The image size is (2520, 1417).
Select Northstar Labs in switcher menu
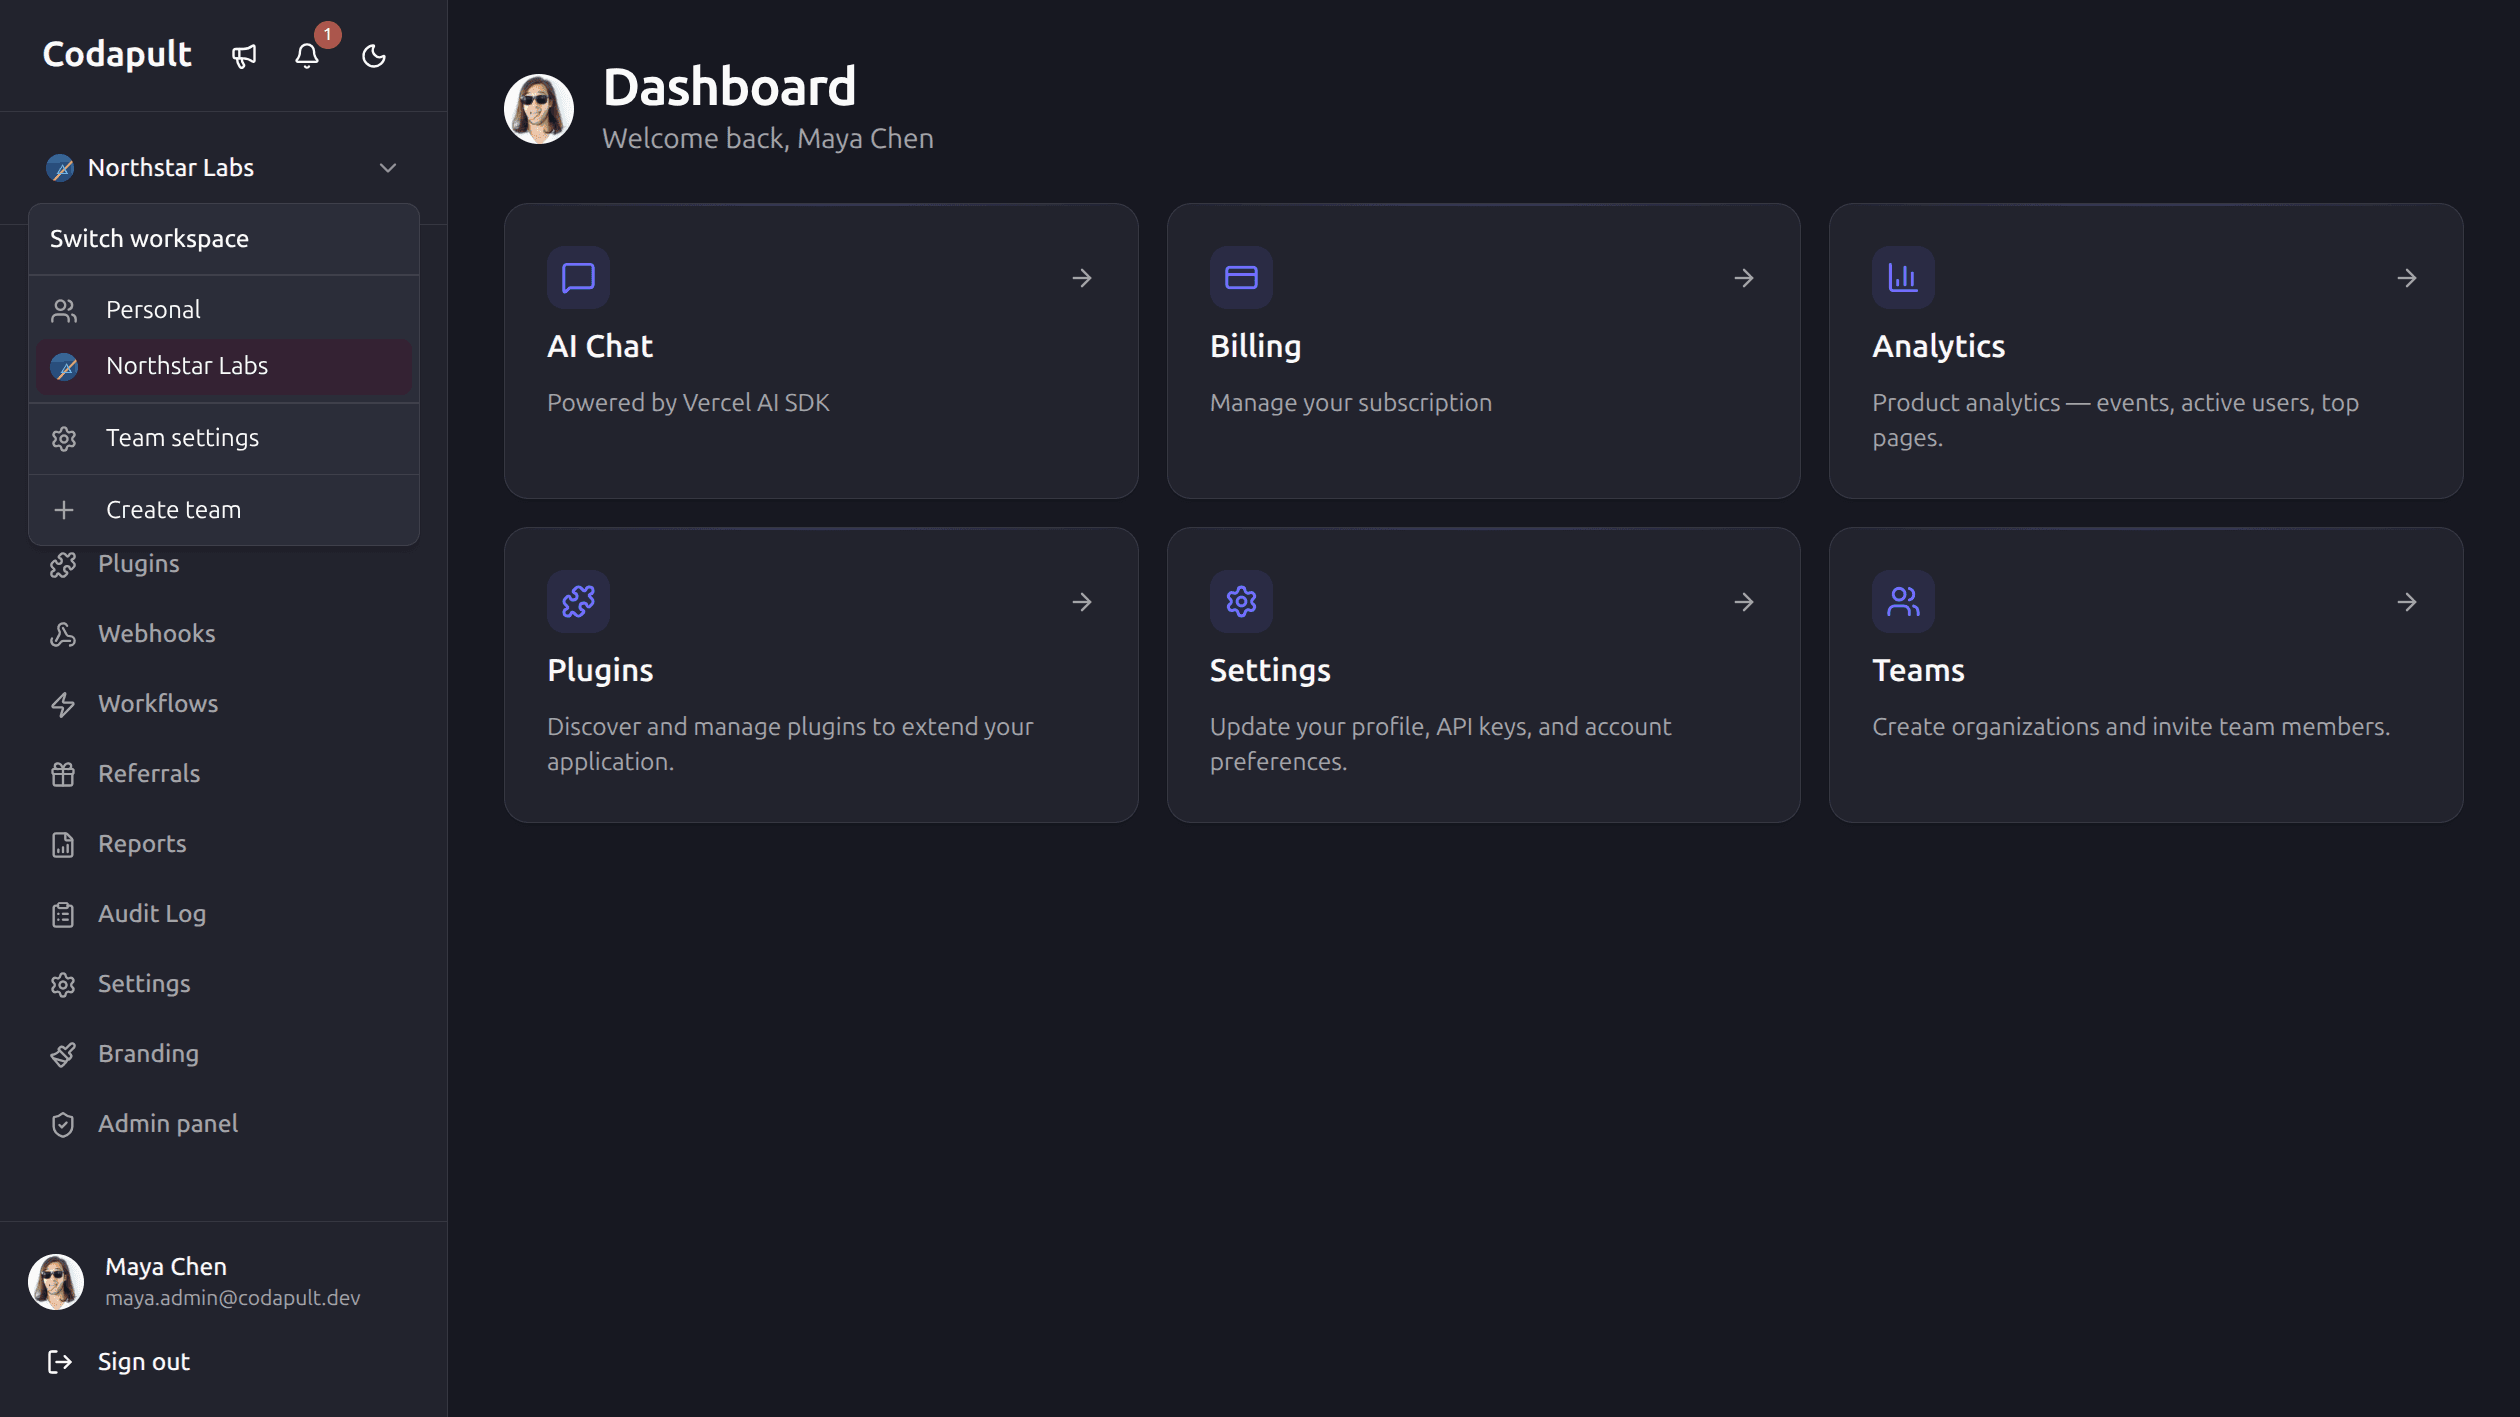(x=223, y=366)
